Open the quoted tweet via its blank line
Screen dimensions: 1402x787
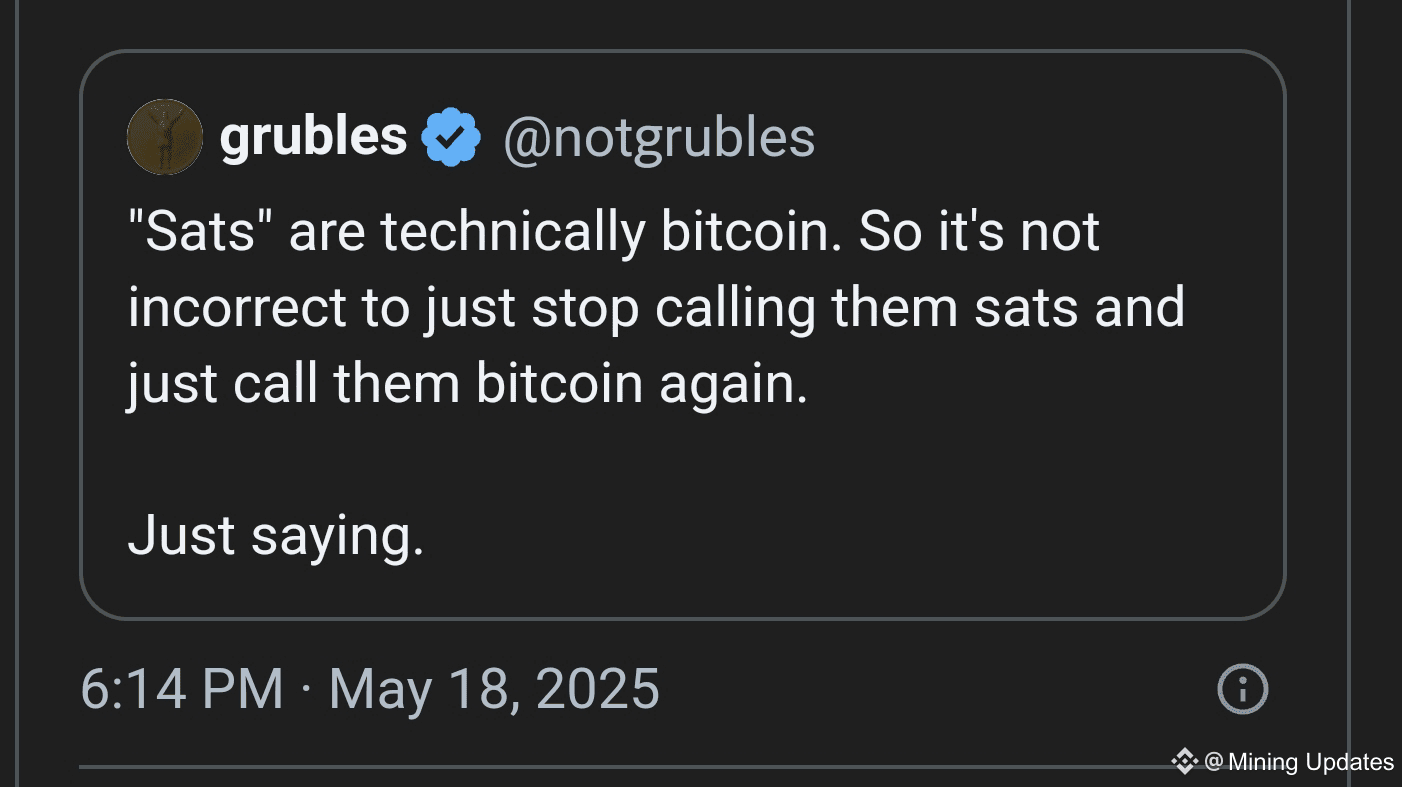point(682,461)
